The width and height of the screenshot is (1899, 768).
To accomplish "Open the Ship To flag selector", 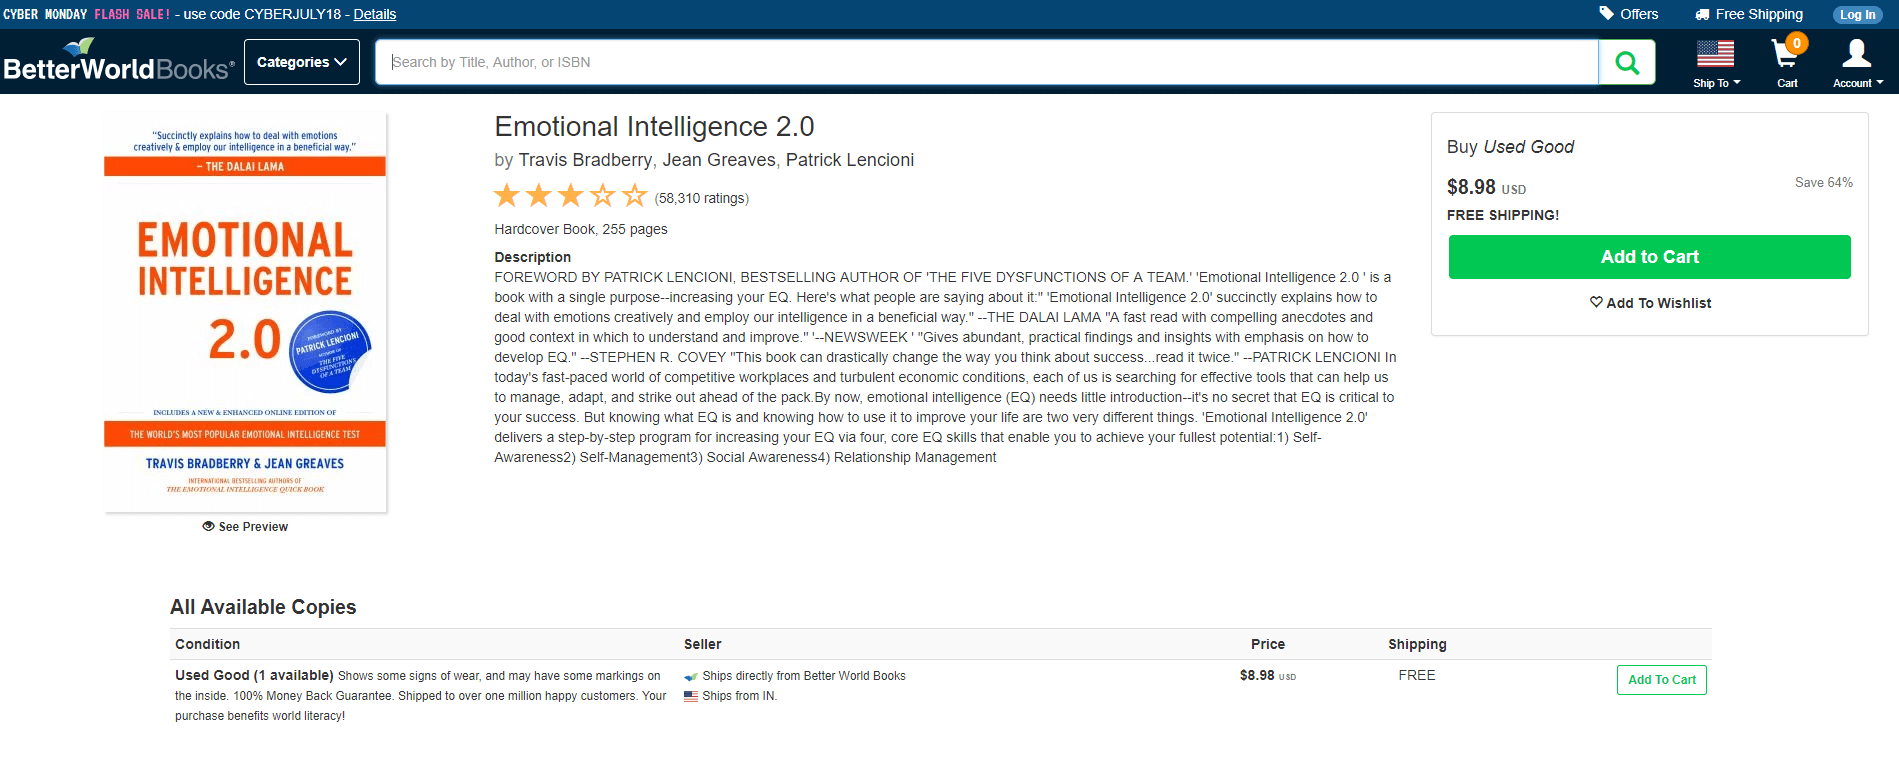I will 1716,63.
